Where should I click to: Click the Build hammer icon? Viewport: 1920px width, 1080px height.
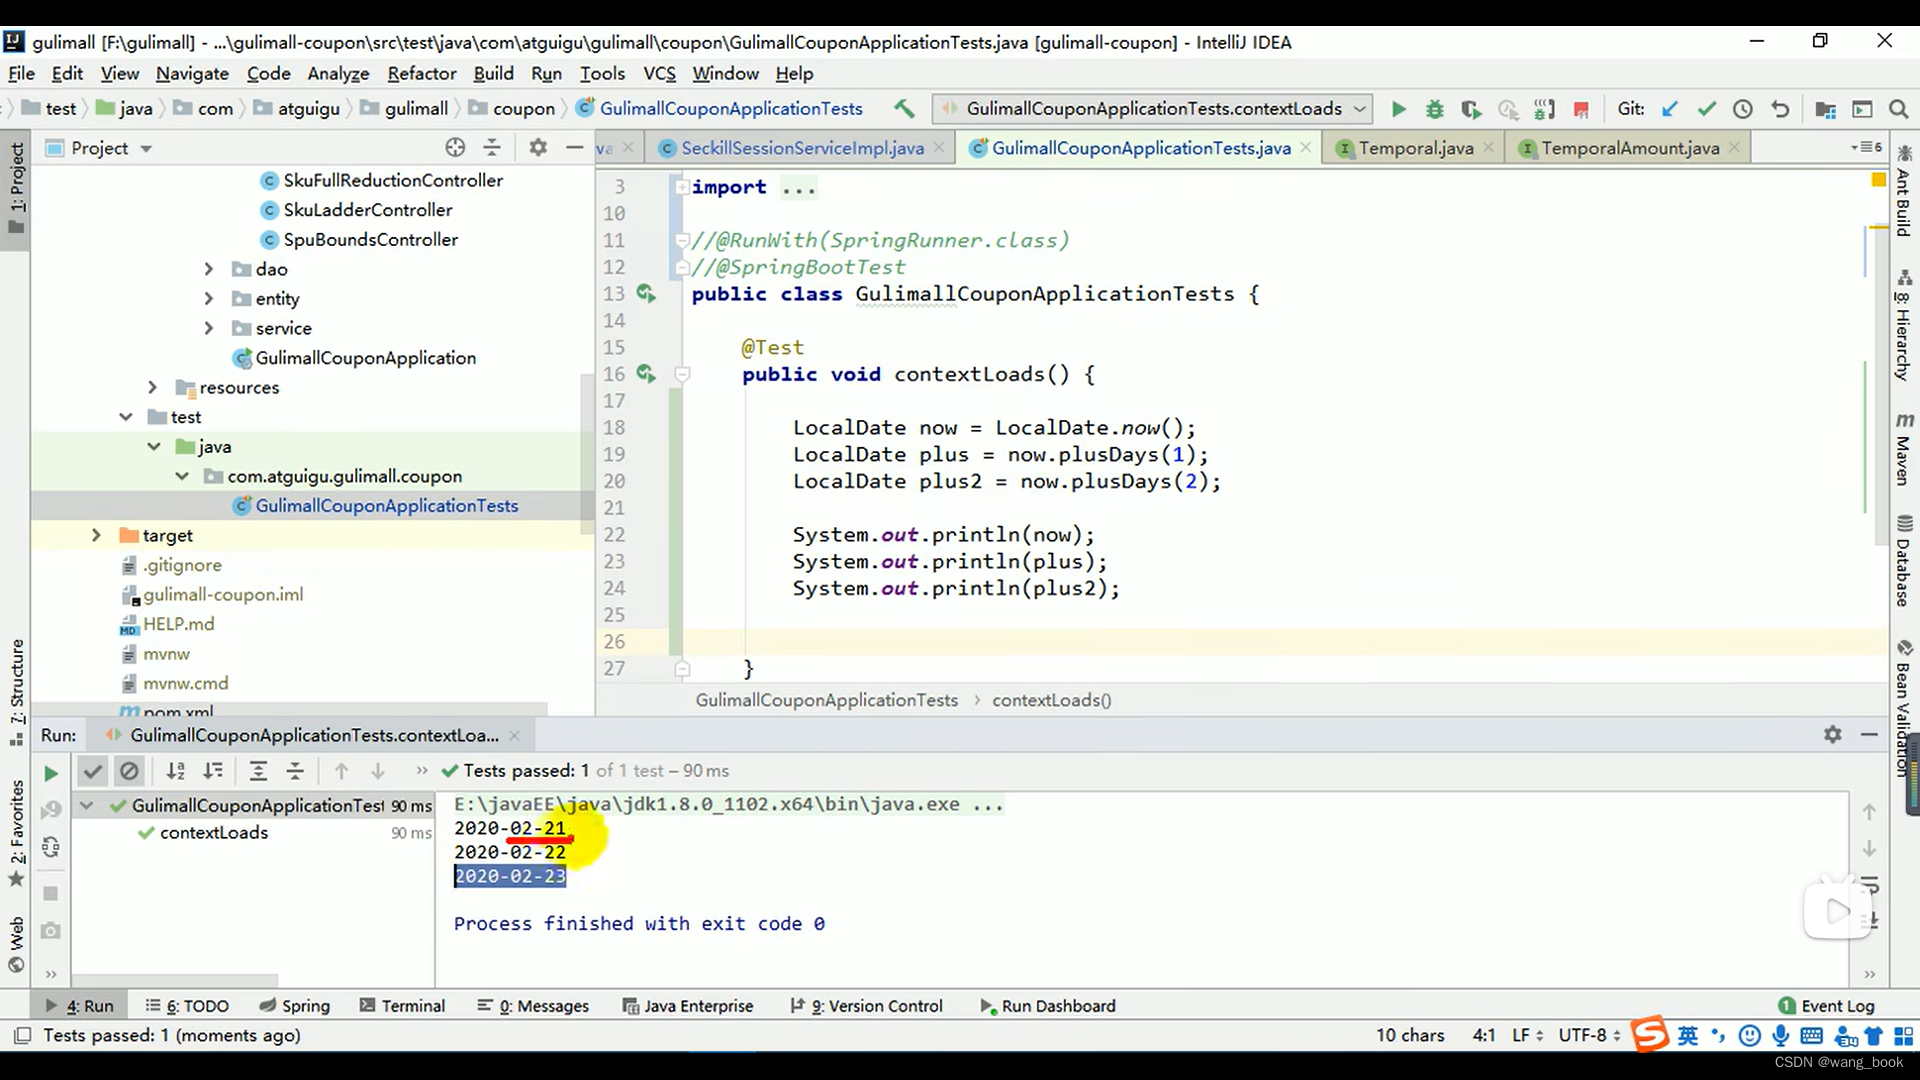point(904,108)
